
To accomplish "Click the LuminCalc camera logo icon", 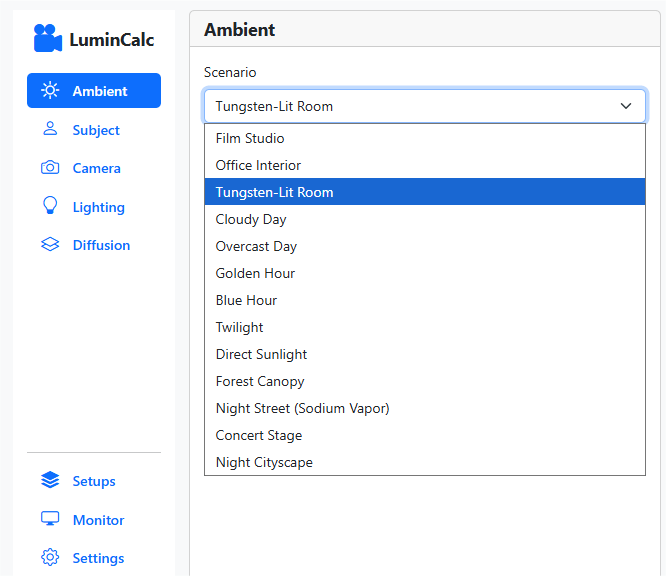I will coord(47,39).
